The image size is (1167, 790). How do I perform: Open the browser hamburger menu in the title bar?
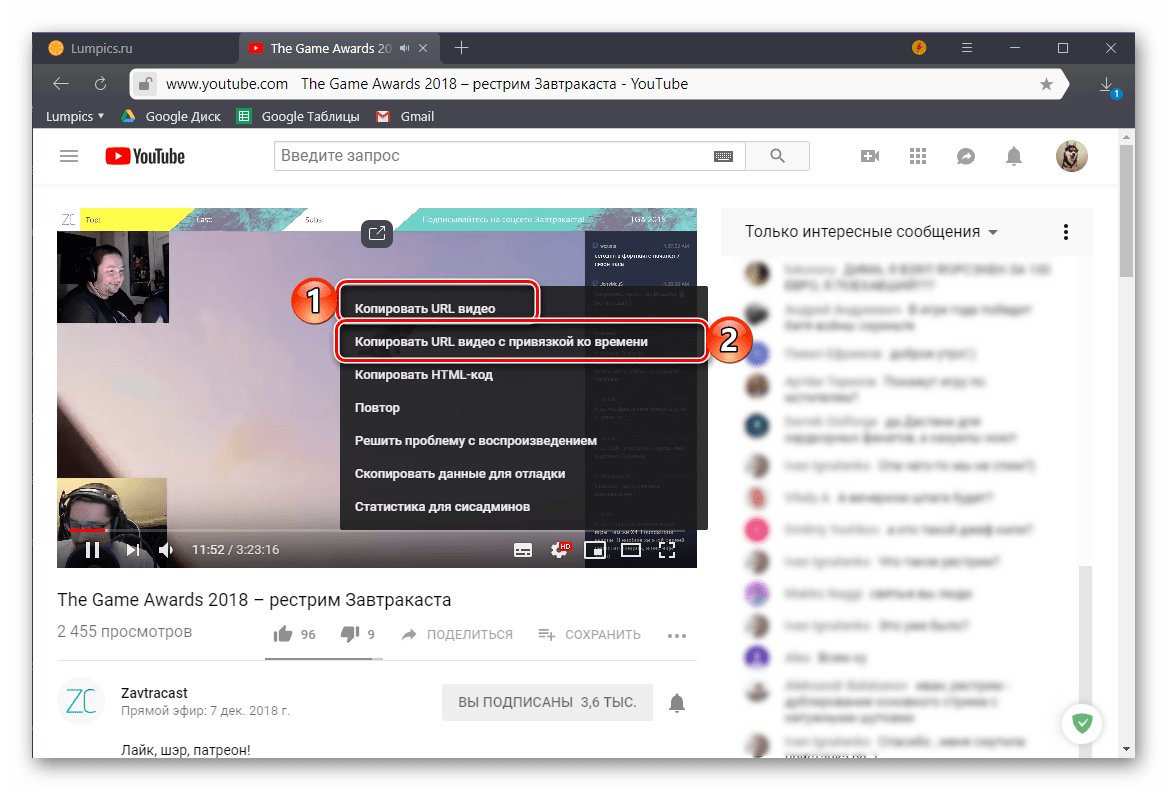tap(967, 48)
